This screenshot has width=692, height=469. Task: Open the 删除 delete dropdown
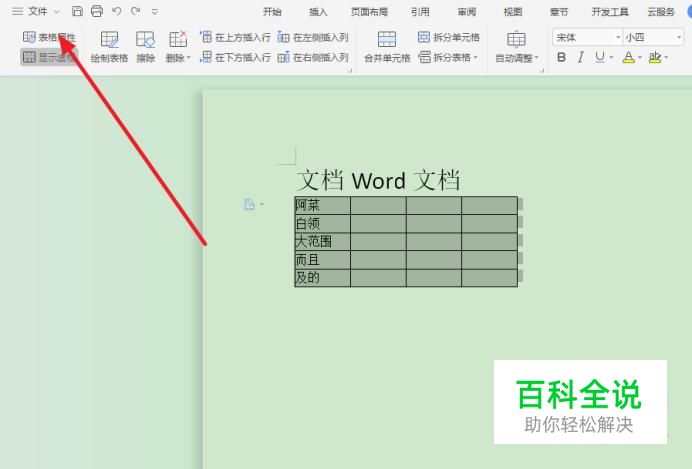(178, 47)
